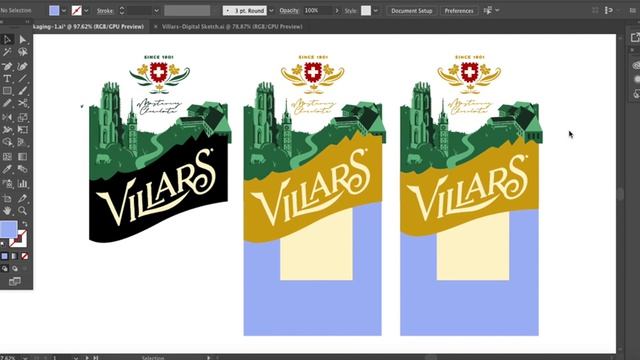Select the Scissors tool
640x360 pixels.
coord(22,103)
